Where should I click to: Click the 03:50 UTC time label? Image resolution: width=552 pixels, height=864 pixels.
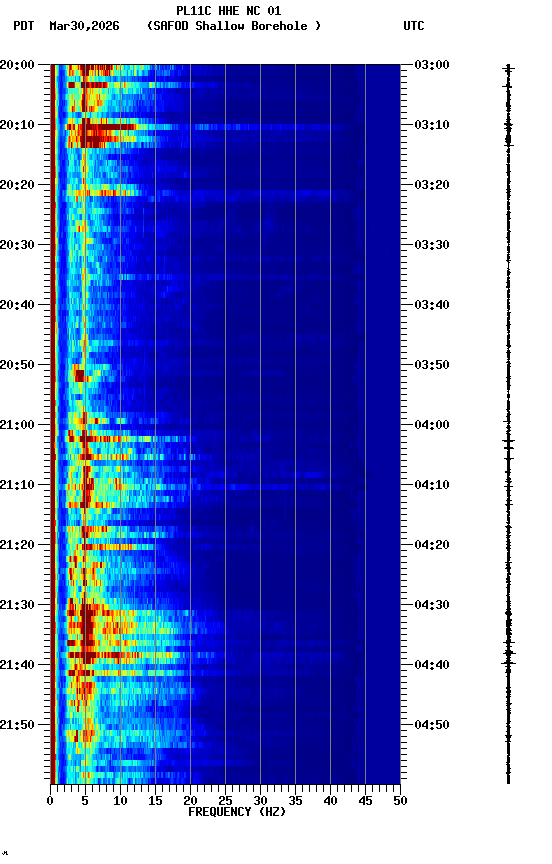click(x=432, y=365)
